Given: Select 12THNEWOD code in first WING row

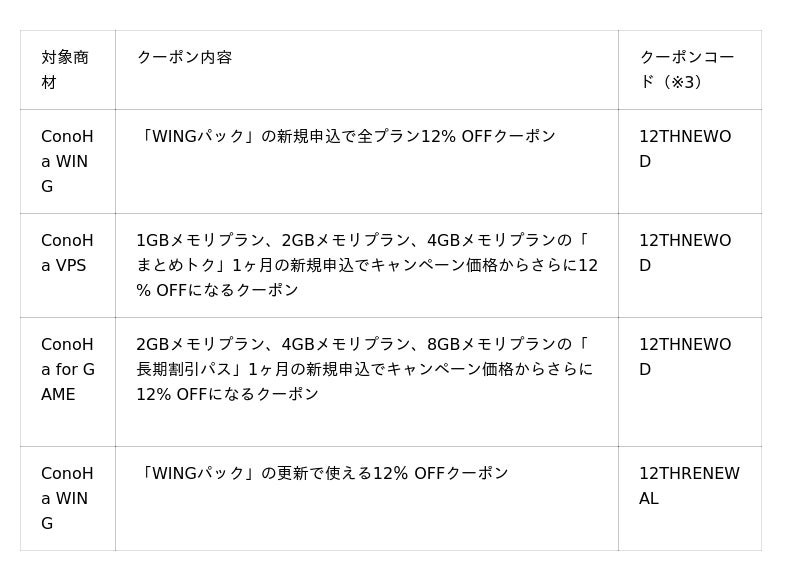Looking at the screenshot, I should point(685,149).
